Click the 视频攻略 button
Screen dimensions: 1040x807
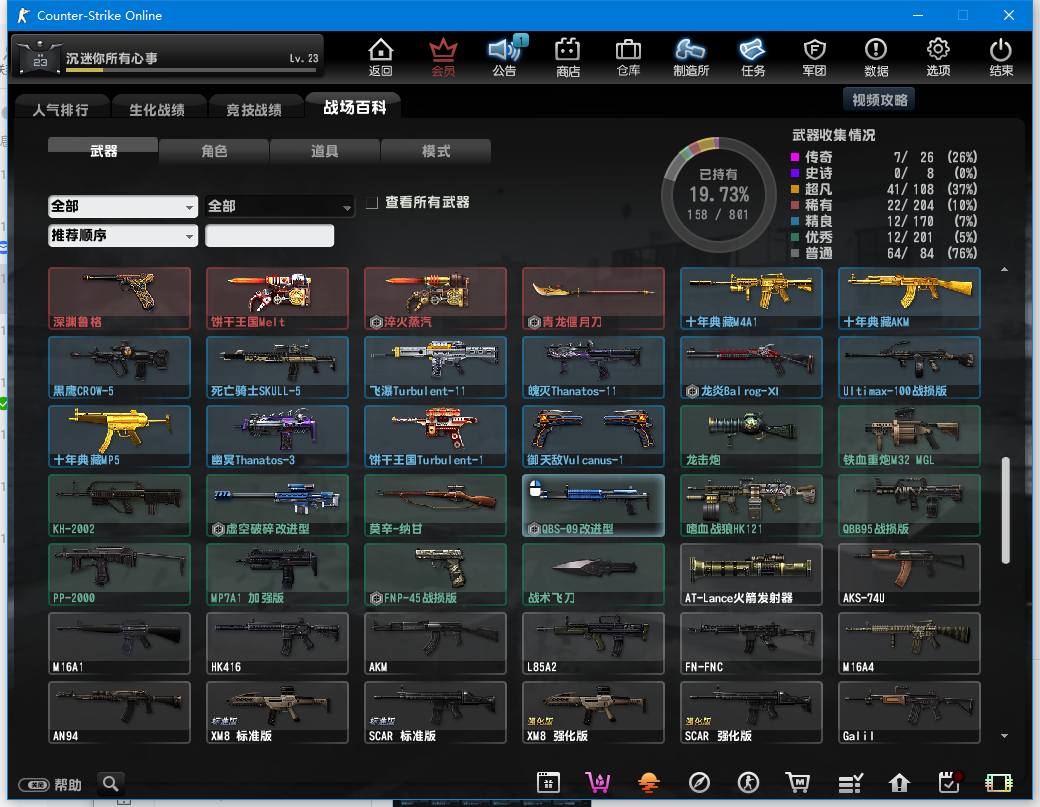tap(880, 100)
